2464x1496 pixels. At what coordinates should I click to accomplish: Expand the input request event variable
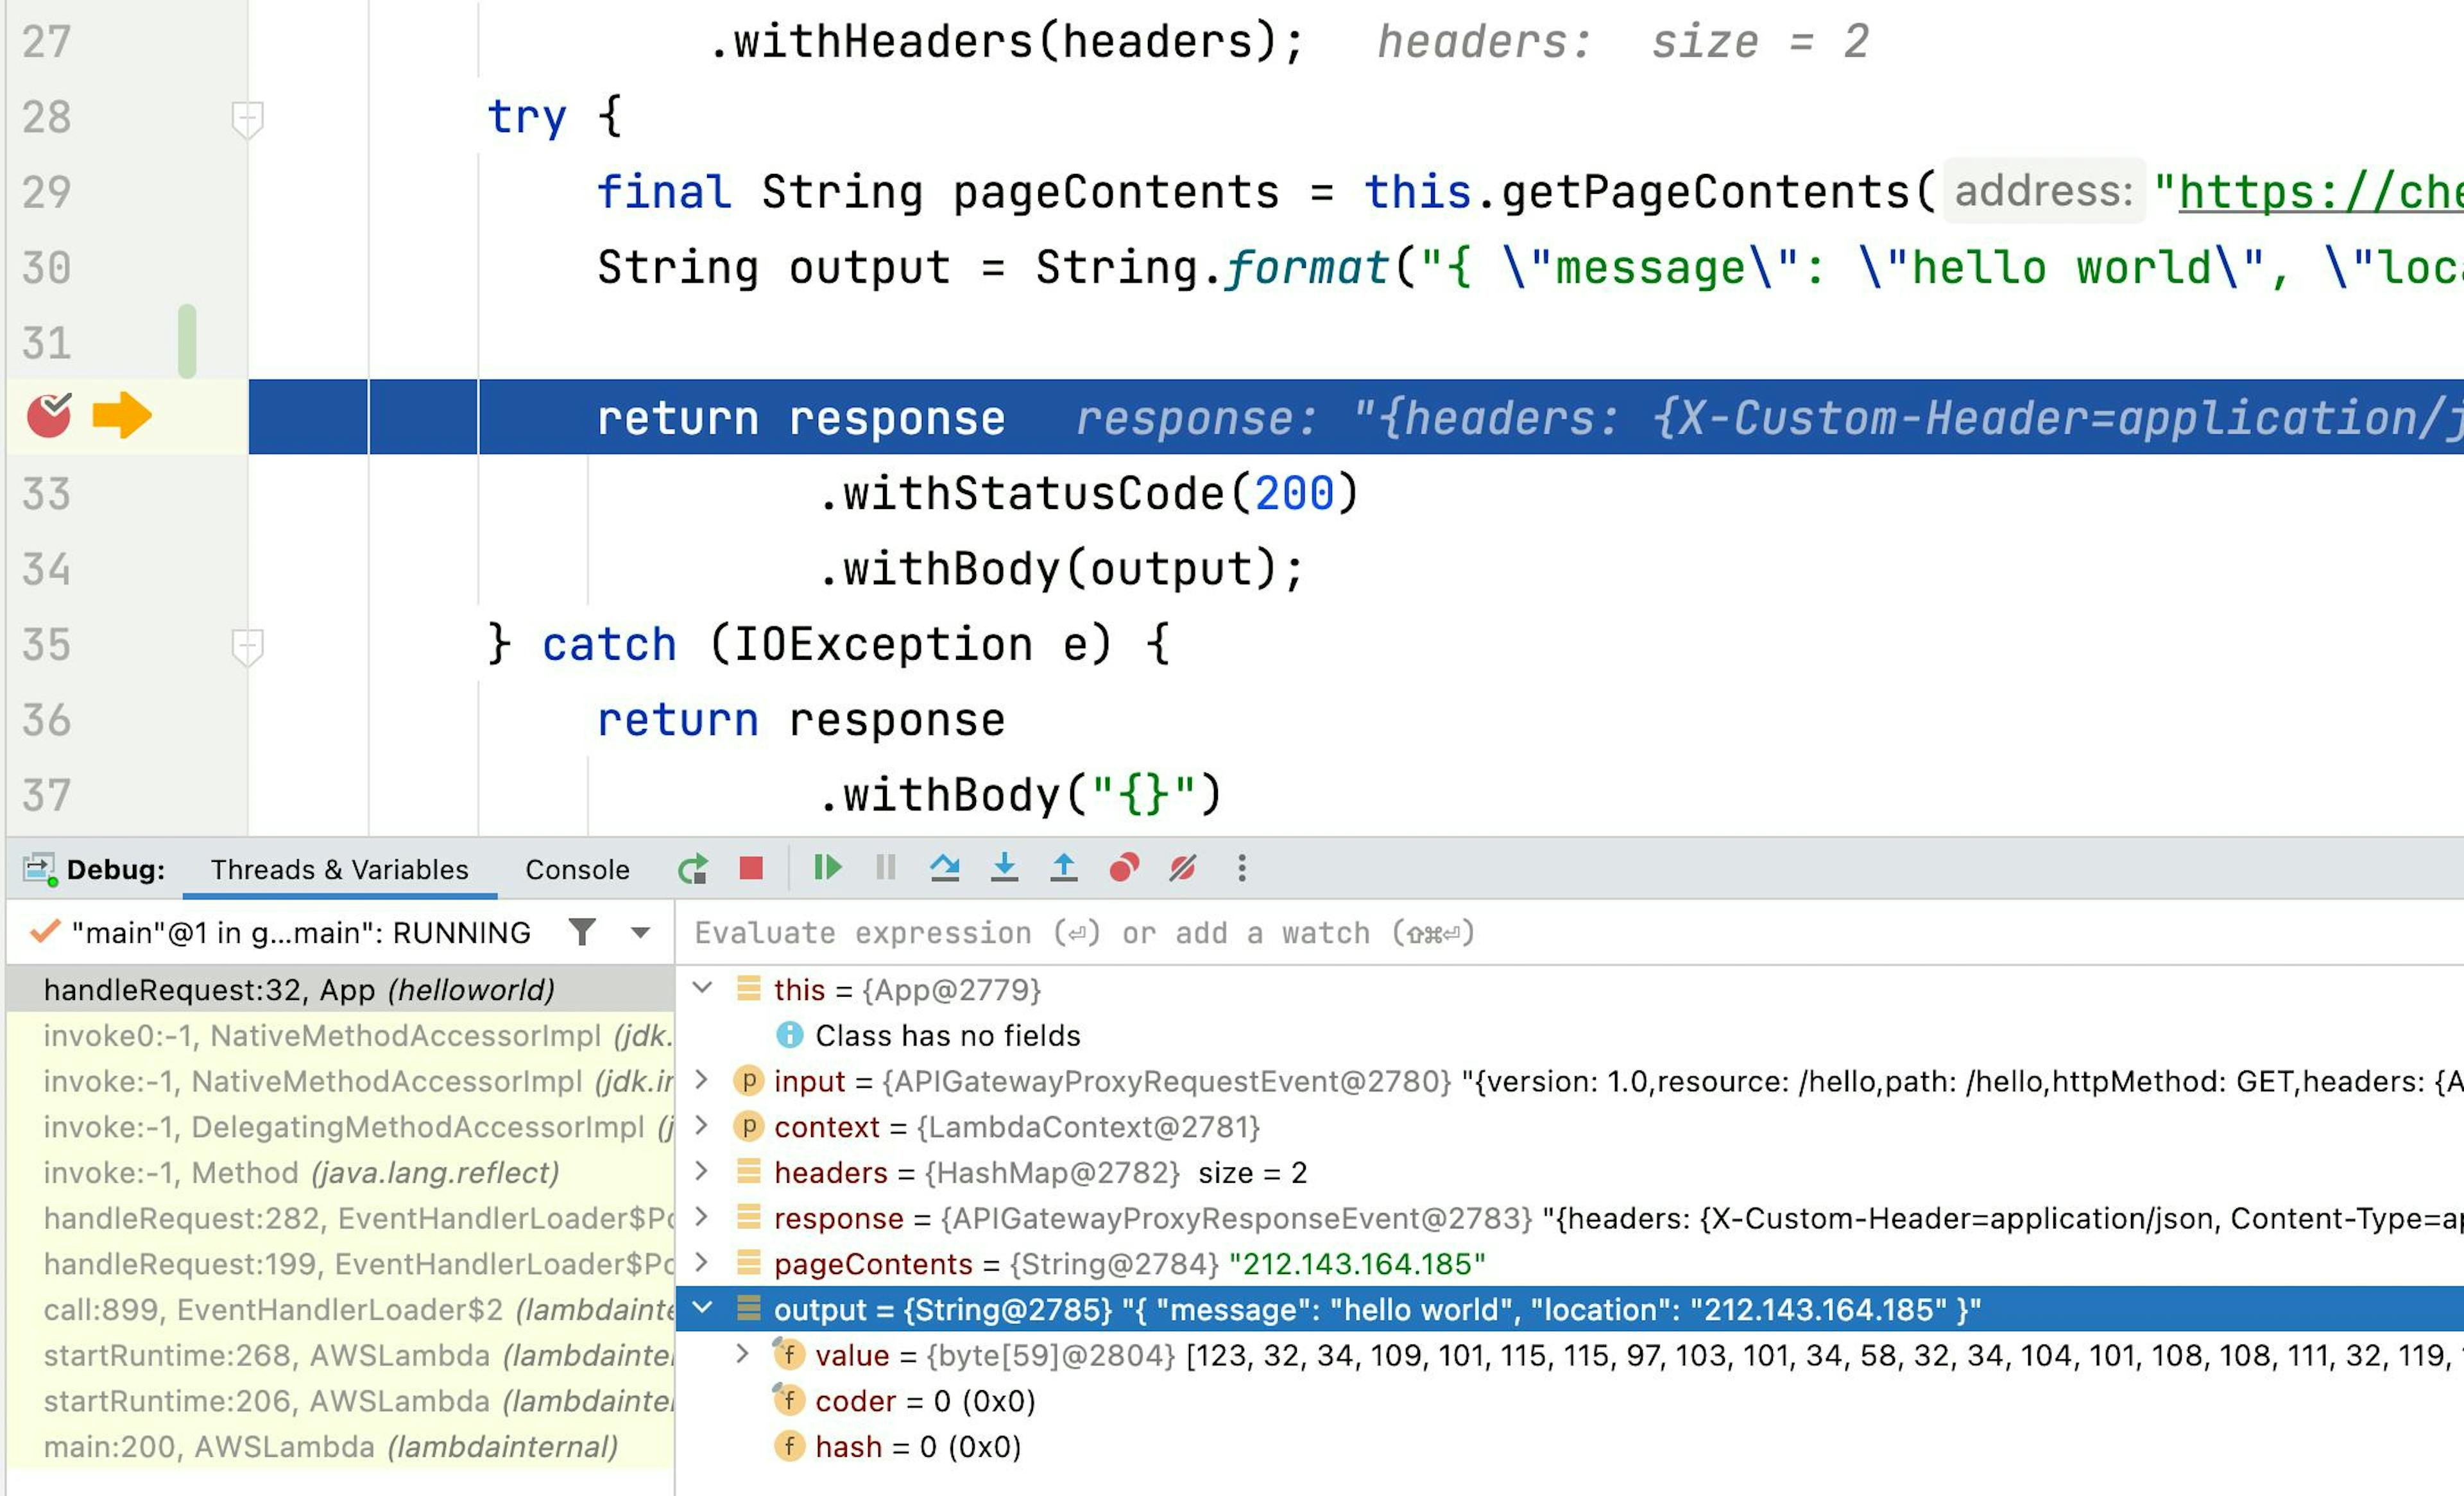(703, 1080)
